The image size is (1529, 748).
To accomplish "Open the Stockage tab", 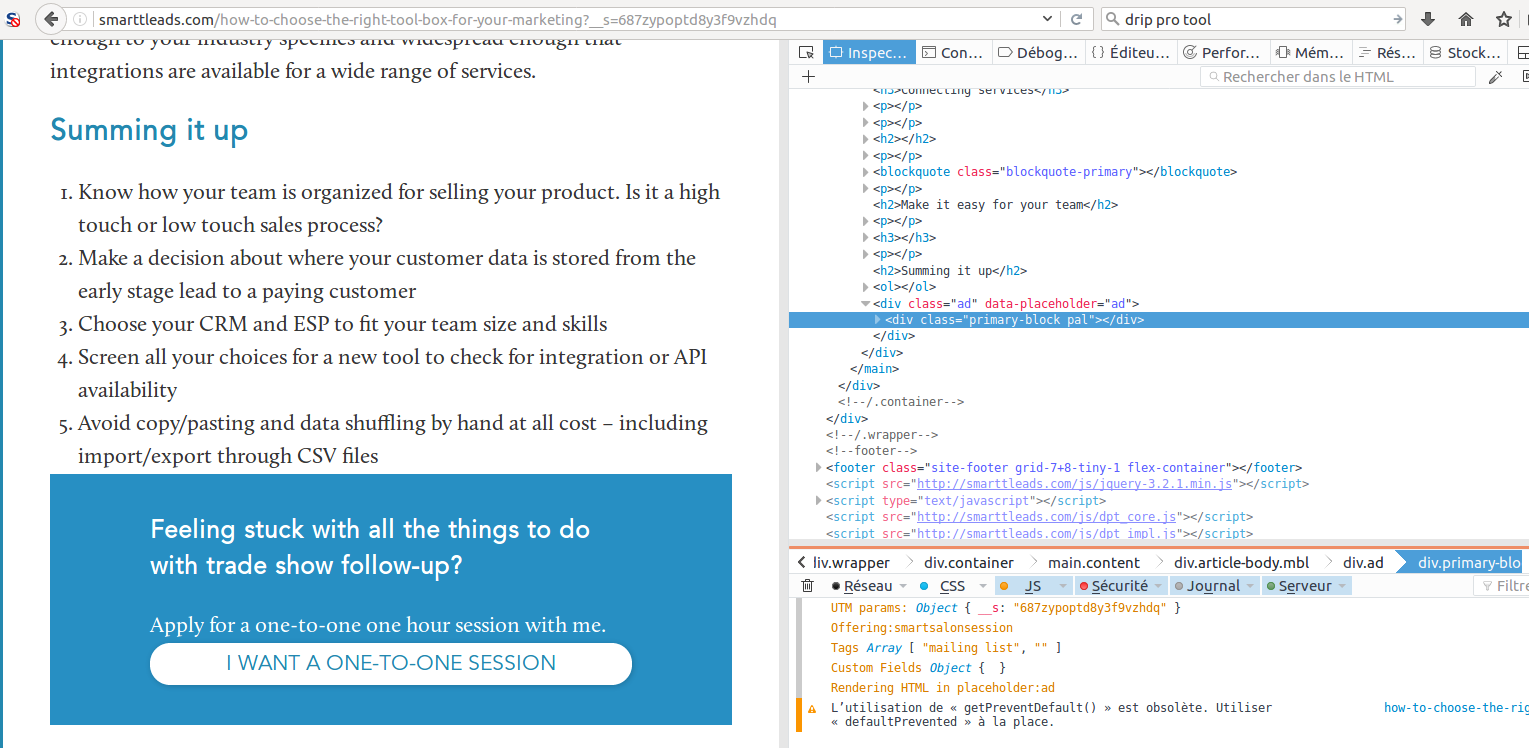I will click(x=1466, y=53).
